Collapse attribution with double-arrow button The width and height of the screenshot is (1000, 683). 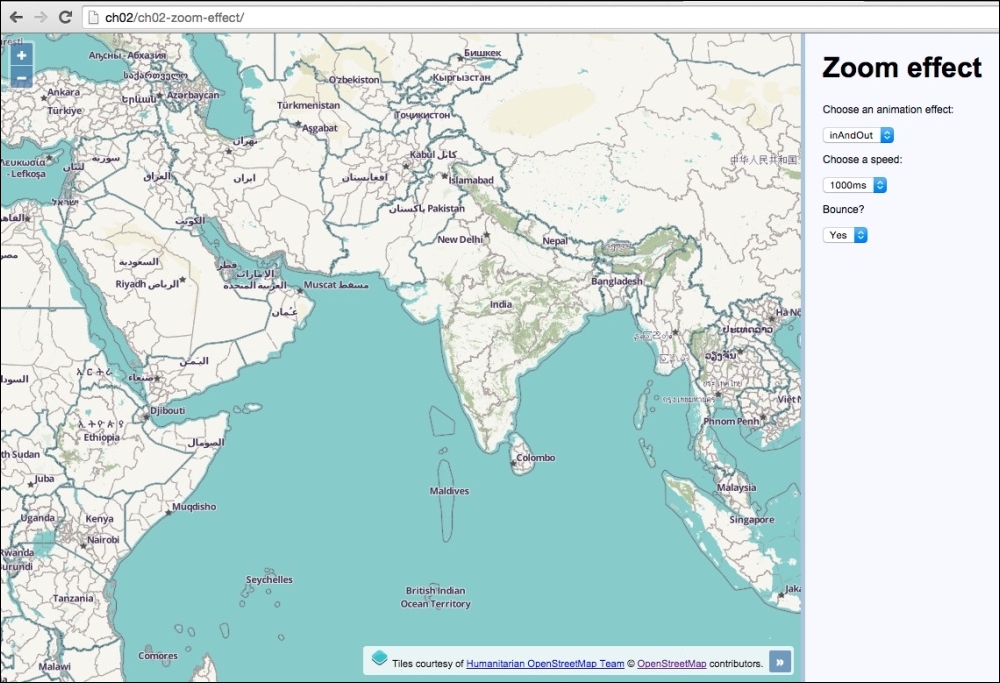click(x=780, y=662)
